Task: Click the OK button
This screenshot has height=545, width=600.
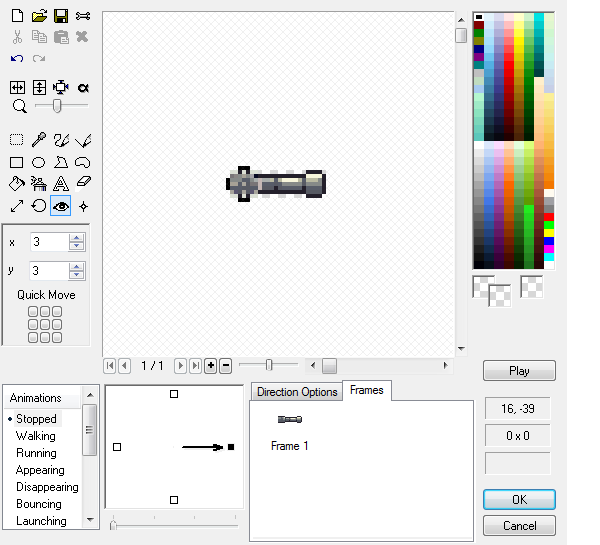Action: (x=519, y=499)
